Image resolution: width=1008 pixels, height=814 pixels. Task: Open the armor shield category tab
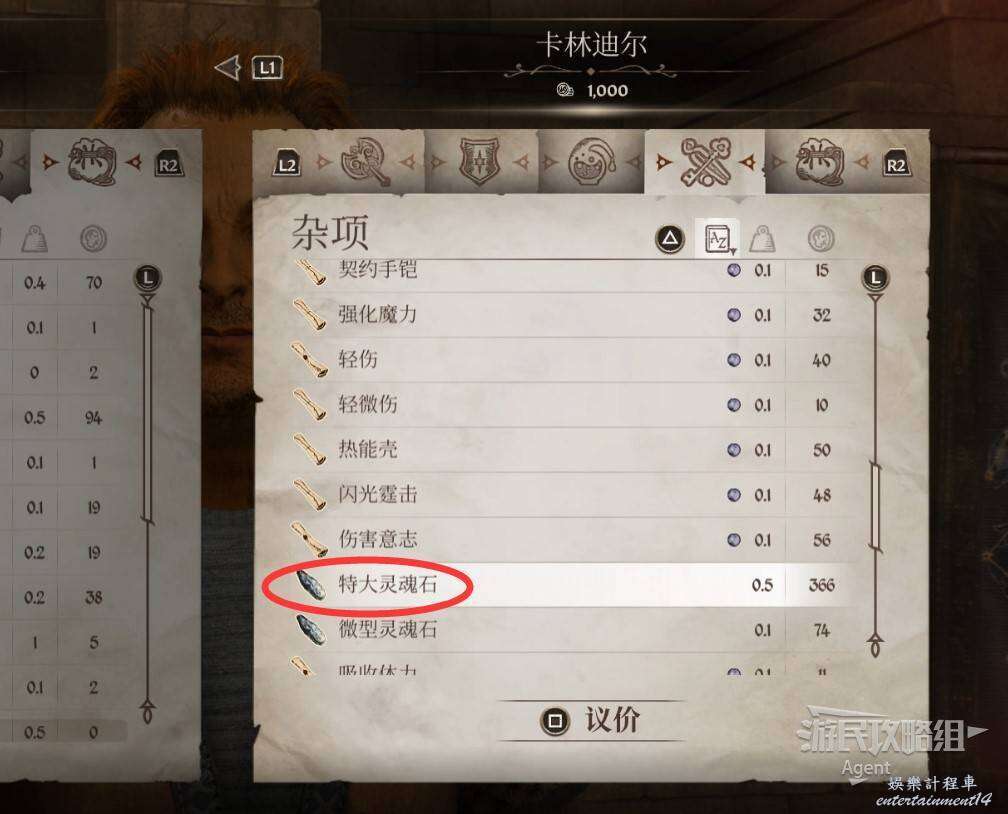tap(480, 162)
